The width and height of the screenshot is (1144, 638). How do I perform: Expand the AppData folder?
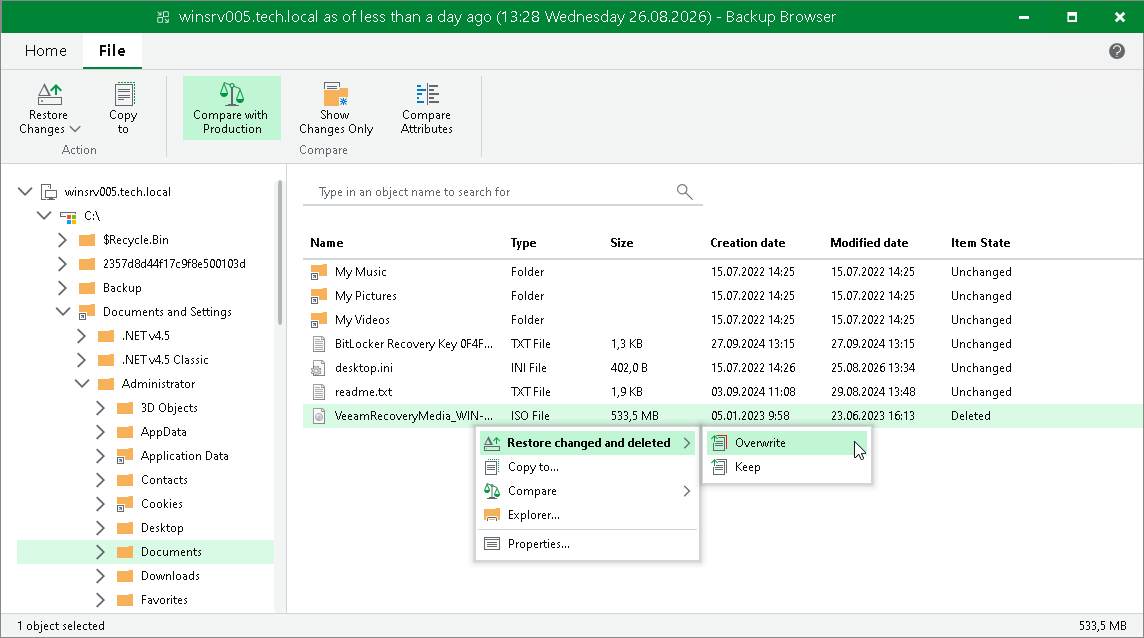point(101,432)
